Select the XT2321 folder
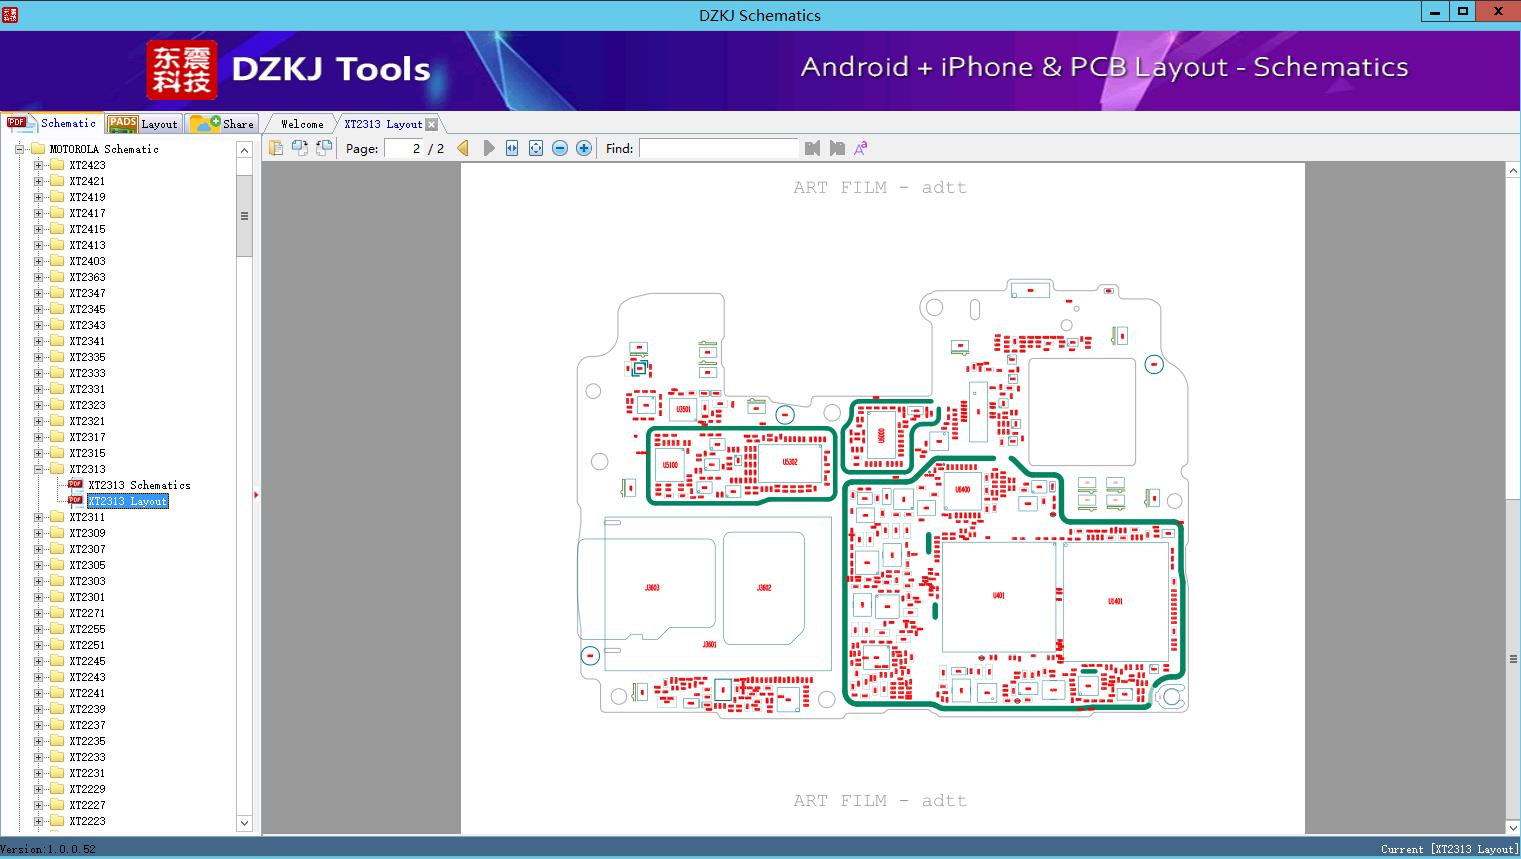 (x=87, y=421)
